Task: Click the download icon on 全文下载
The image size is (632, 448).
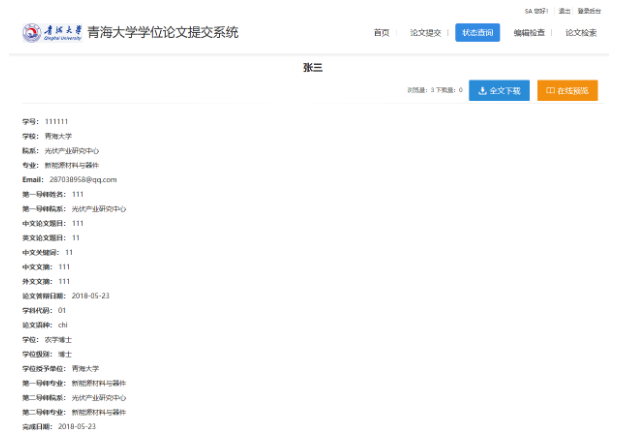Action: tap(483, 90)
